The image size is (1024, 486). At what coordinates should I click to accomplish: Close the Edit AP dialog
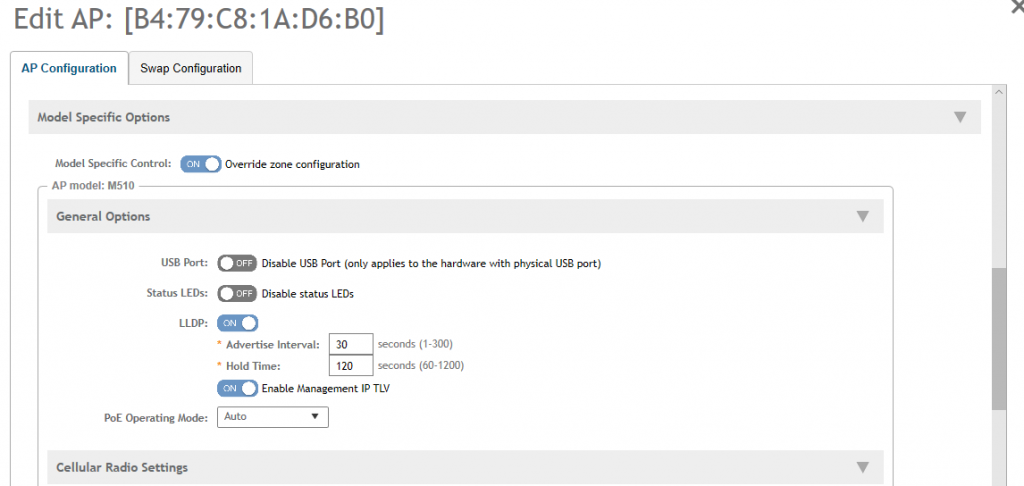1017,6
